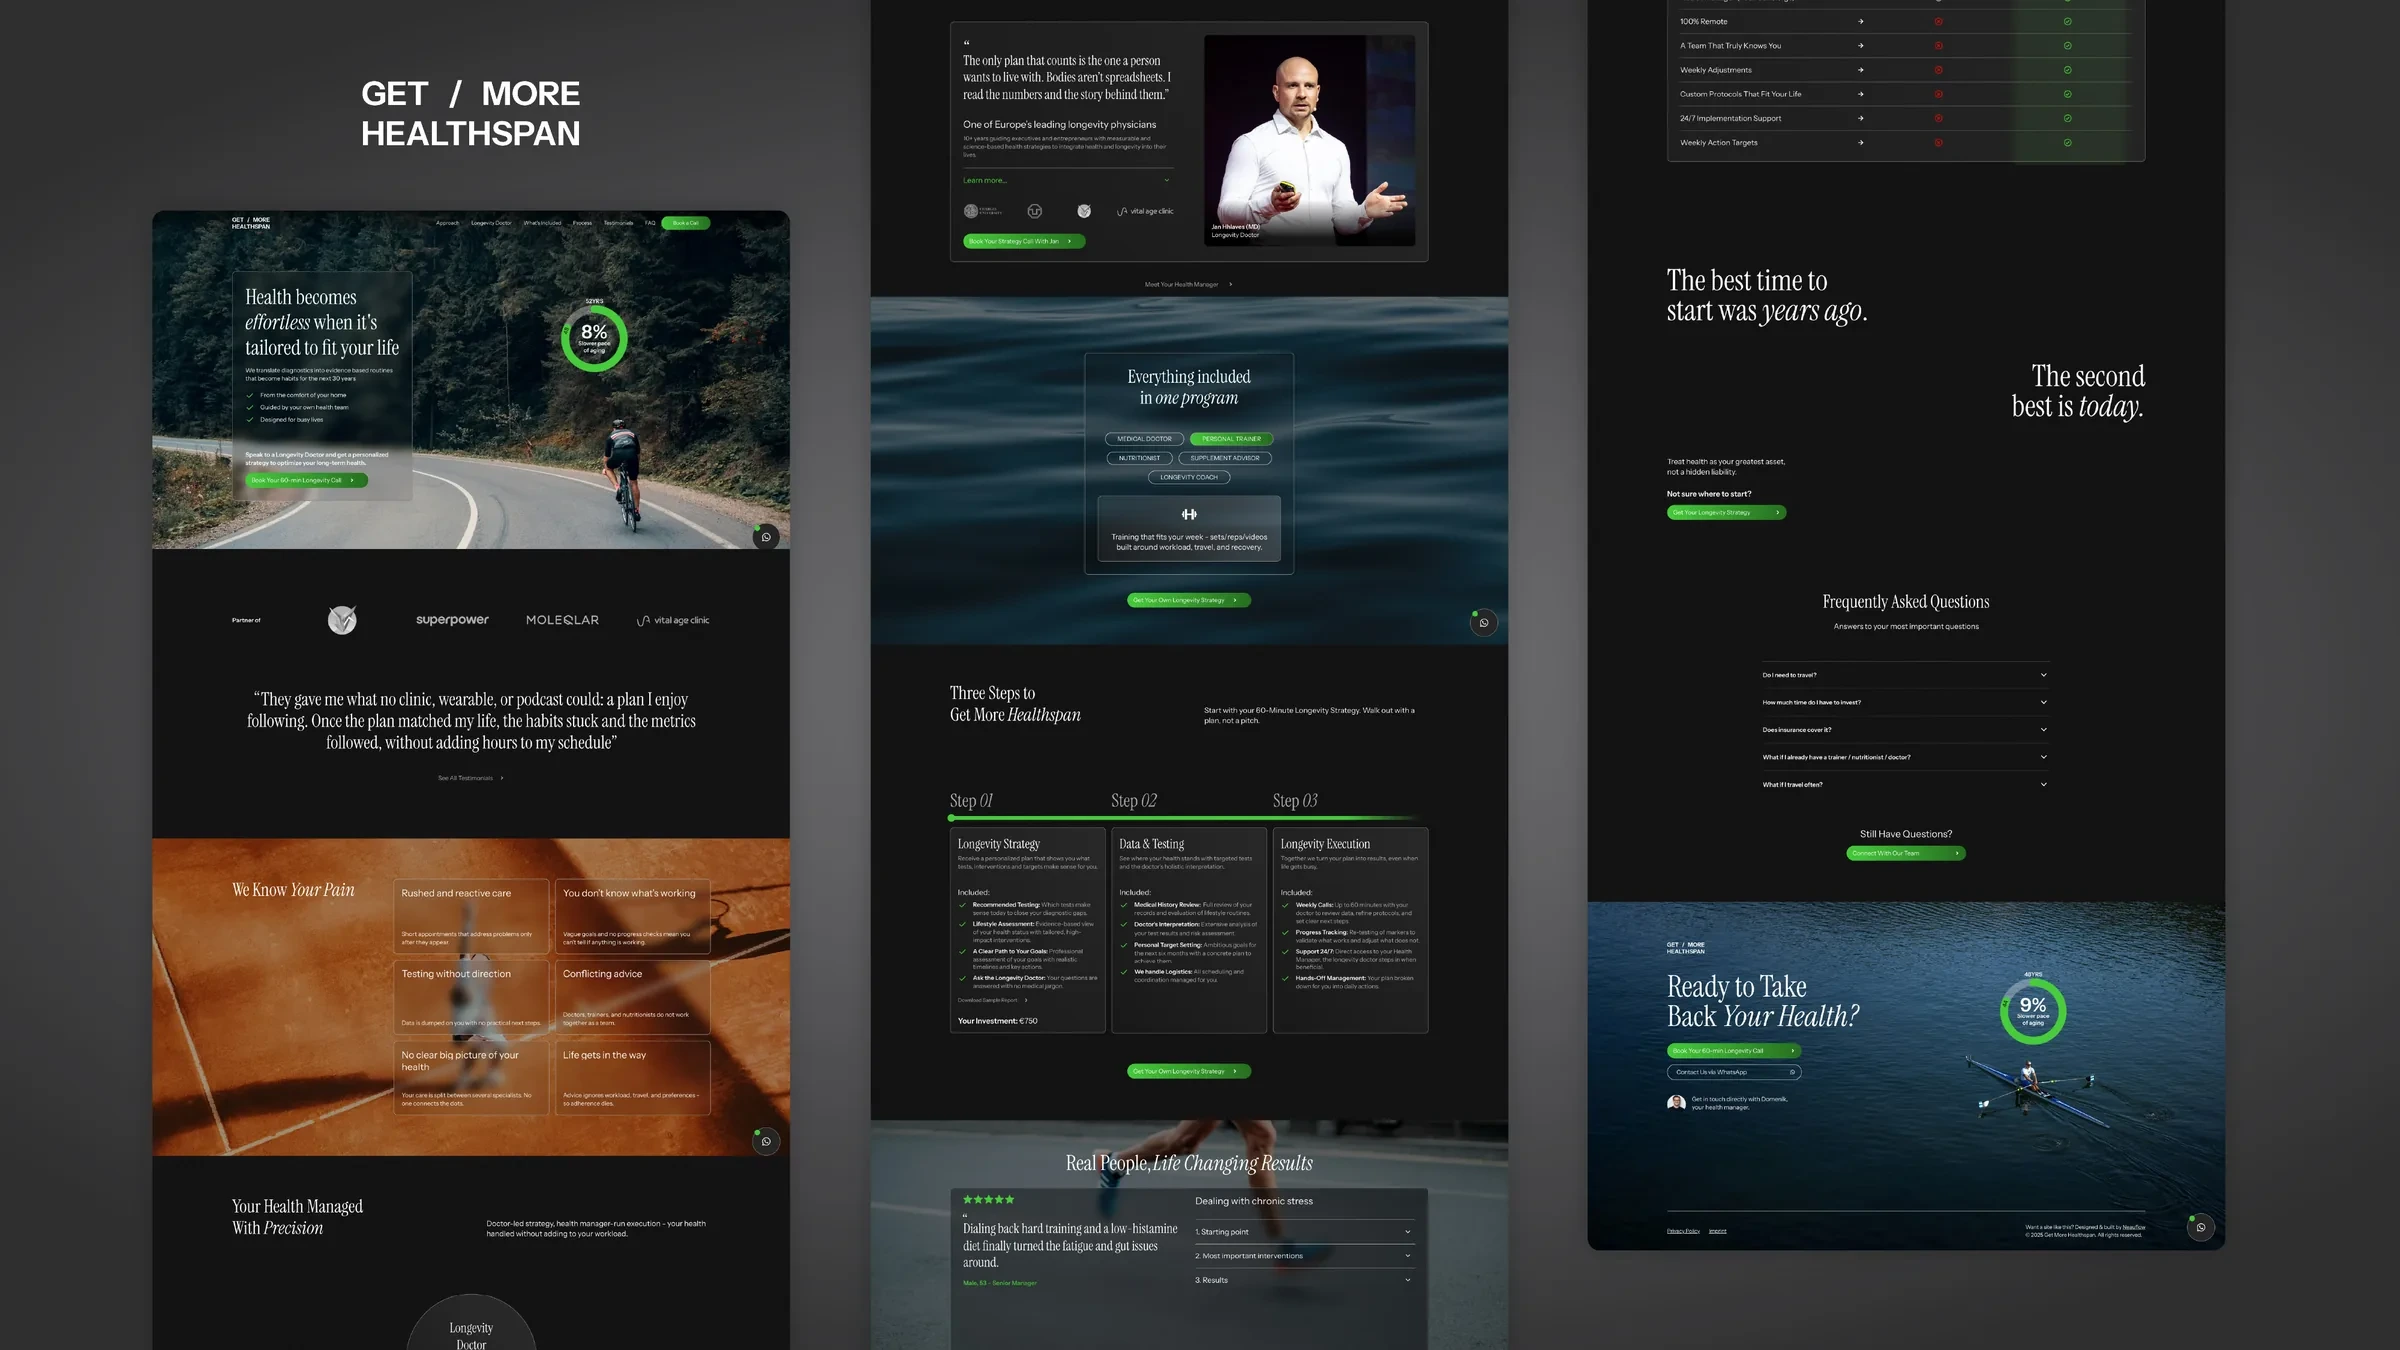Click red cross in A Team That Truly Knows You row

(1938, 45)
